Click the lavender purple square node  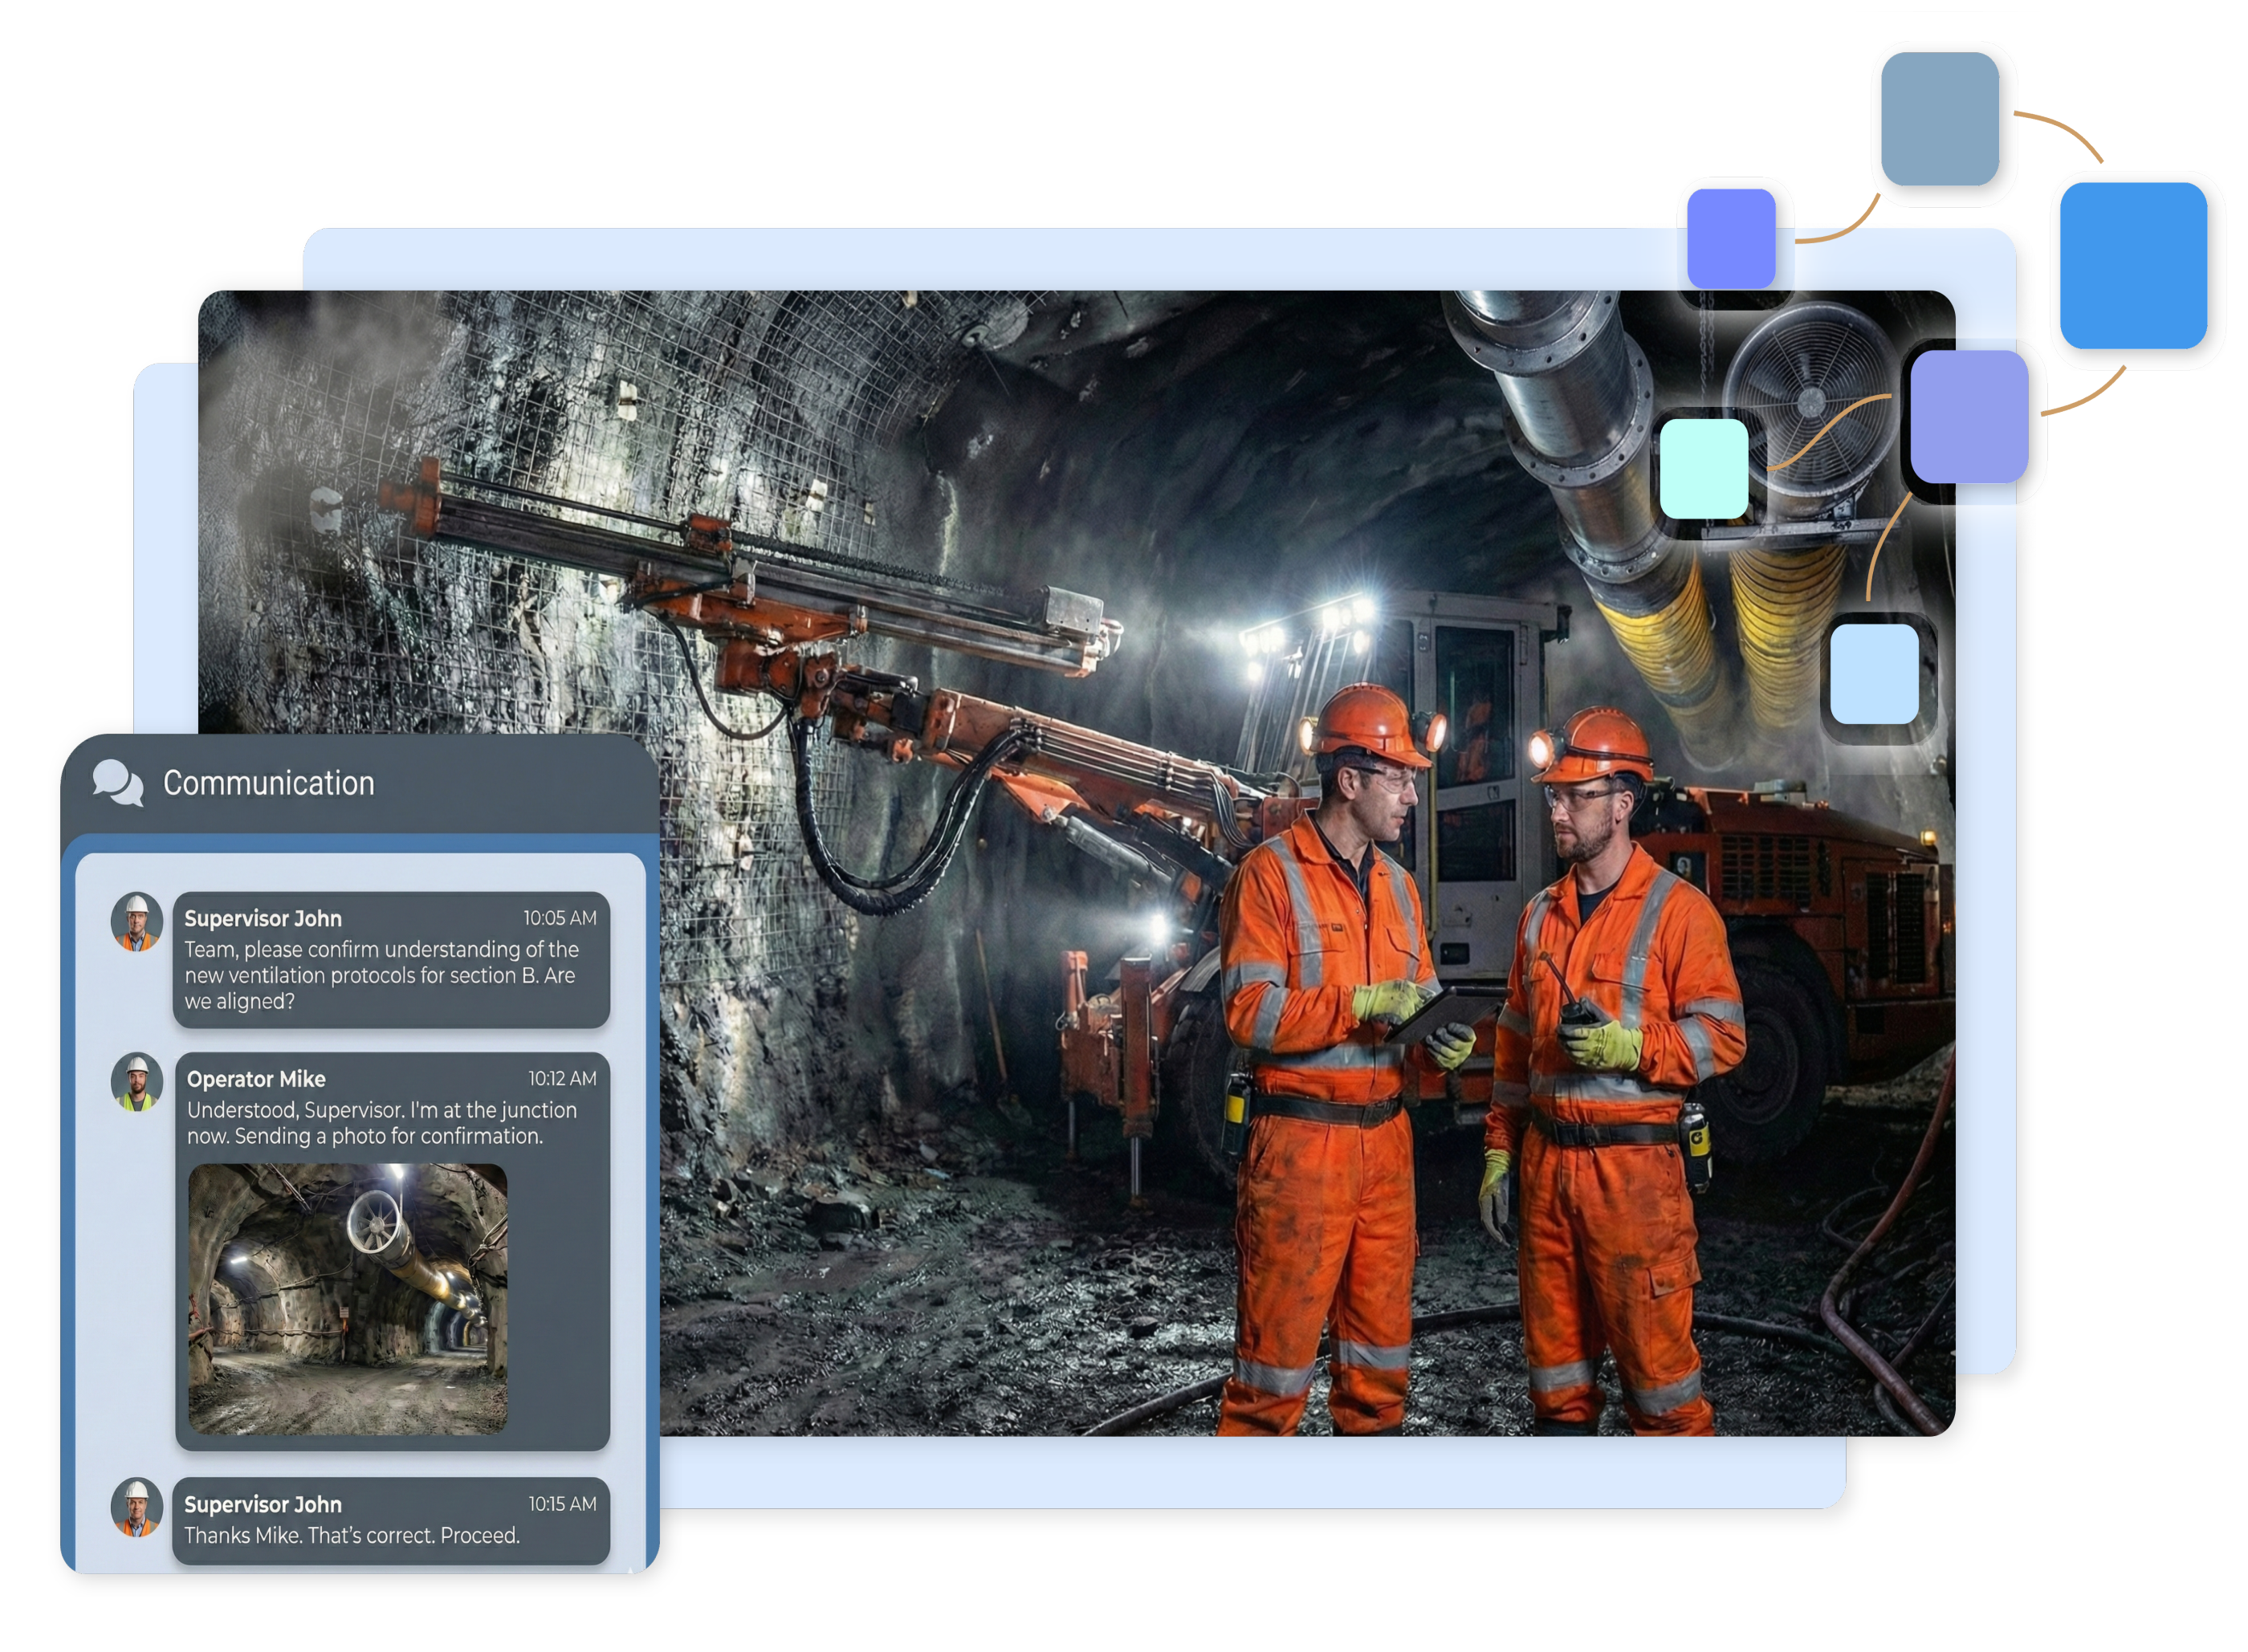(1969, 416)
